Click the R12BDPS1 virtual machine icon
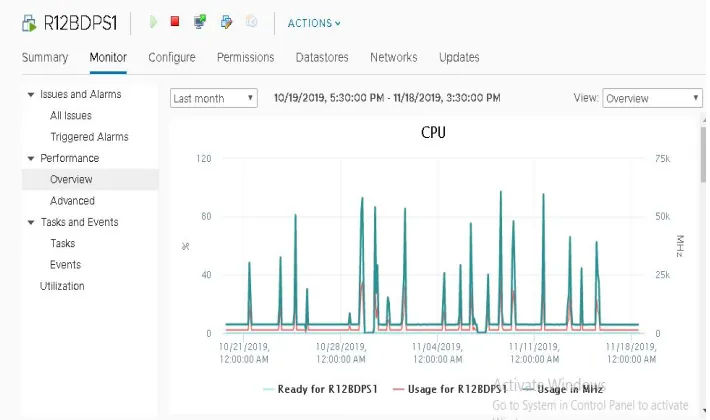 tap(29, 24)
